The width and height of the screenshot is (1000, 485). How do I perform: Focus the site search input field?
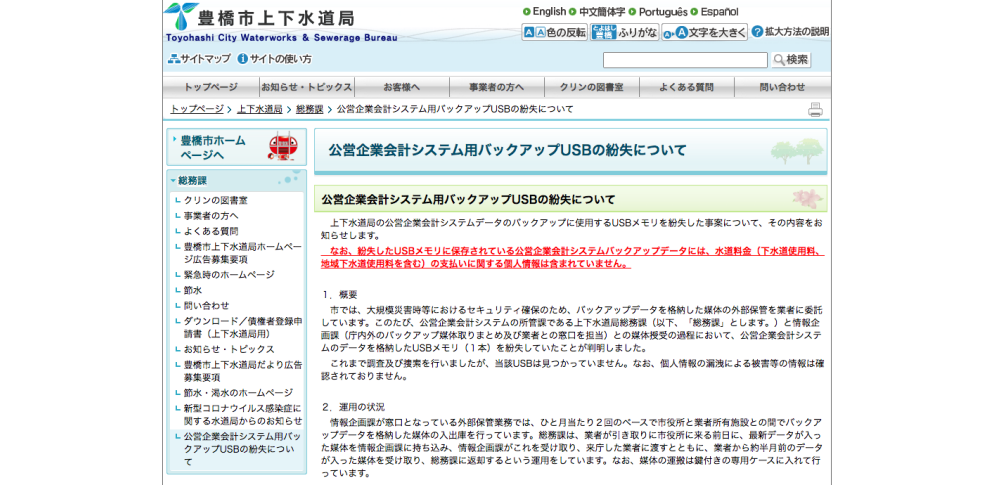click(685, 60)
